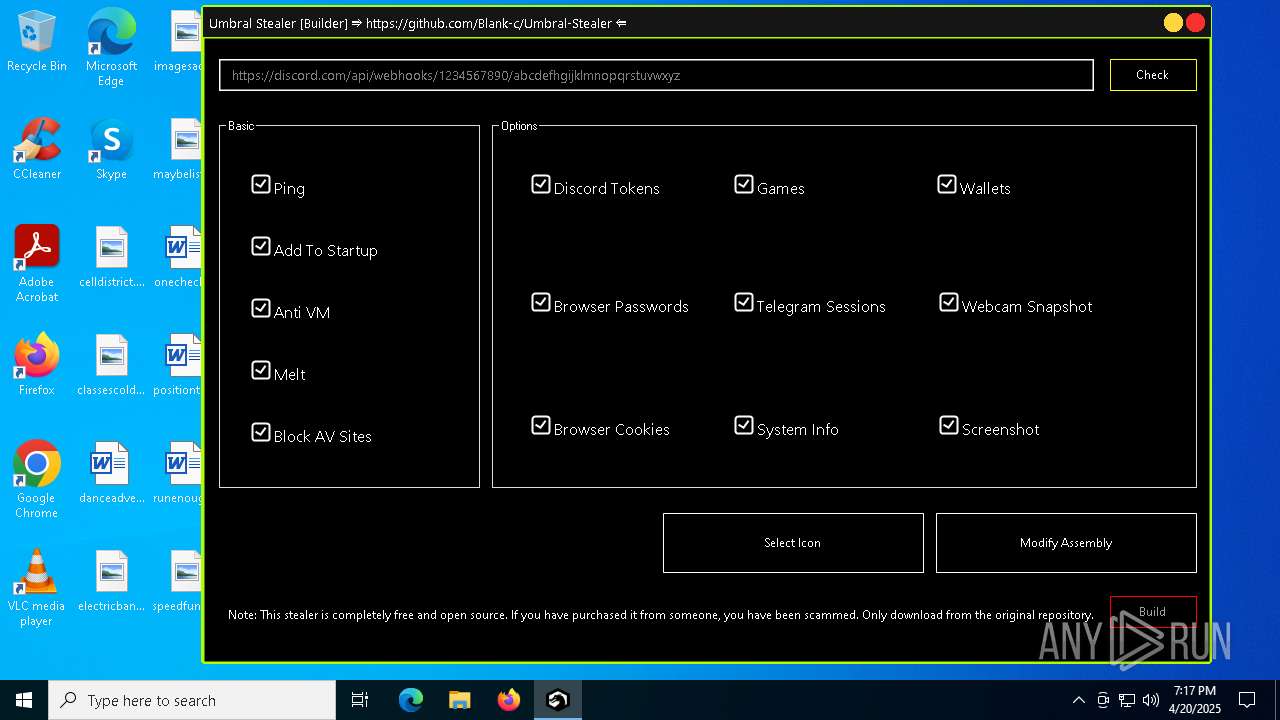The width and height of the screenshot is (1280, 720).
Task: Click the Check button
Action: (1153, 75)
